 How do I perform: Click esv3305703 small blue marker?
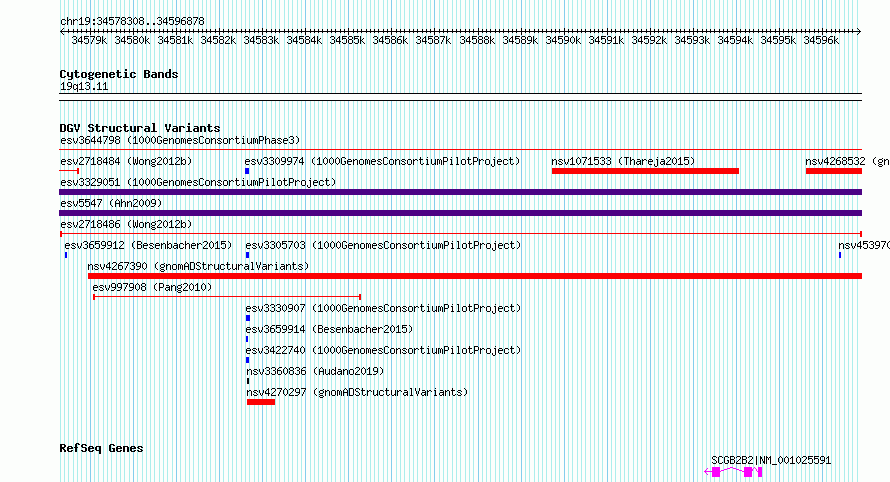click(x=247, y=255)
